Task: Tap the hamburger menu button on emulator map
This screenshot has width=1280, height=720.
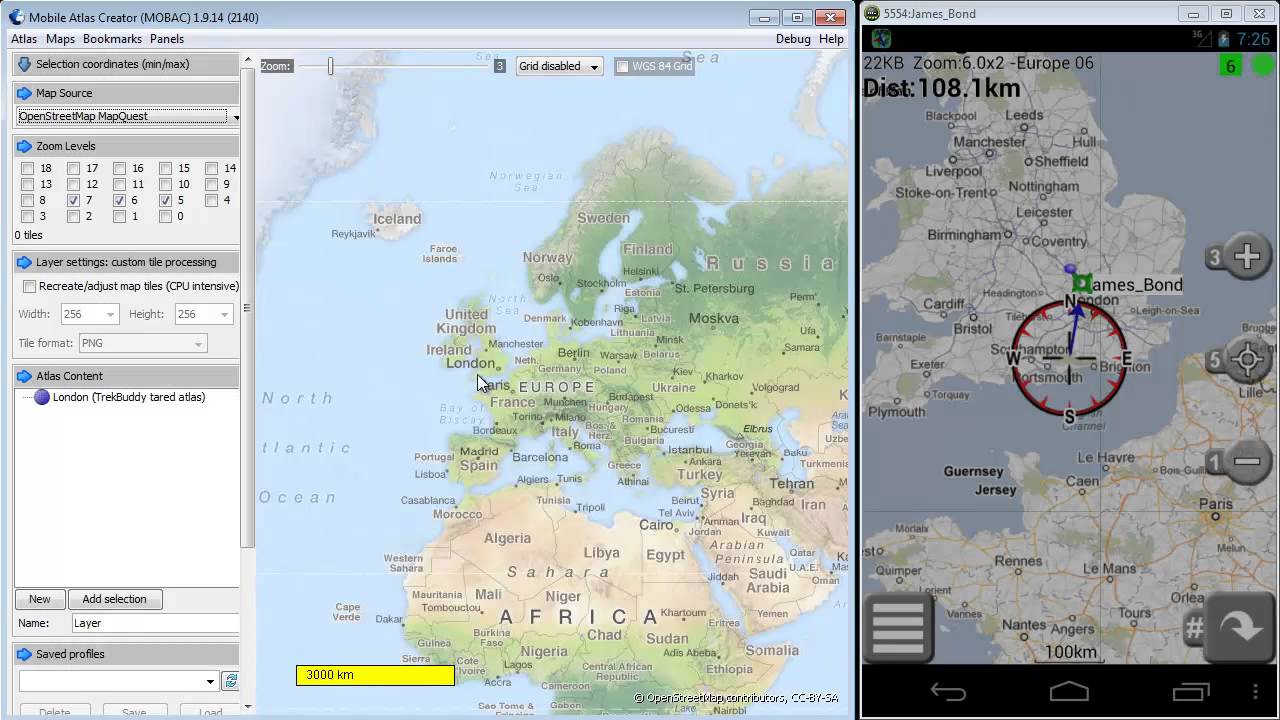Action: coord(897,627)
